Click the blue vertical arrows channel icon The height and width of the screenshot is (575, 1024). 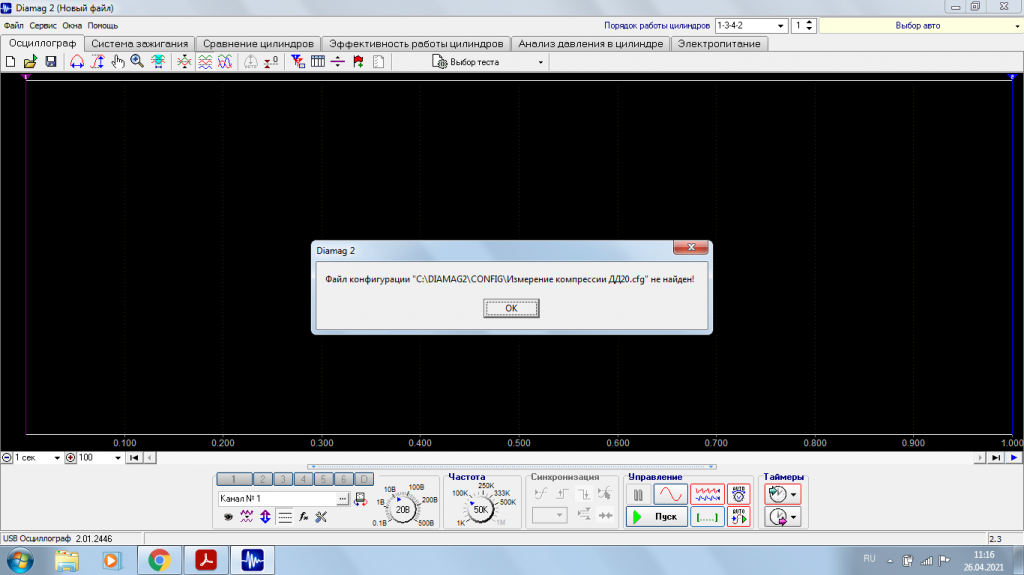[x=265, y=517]
